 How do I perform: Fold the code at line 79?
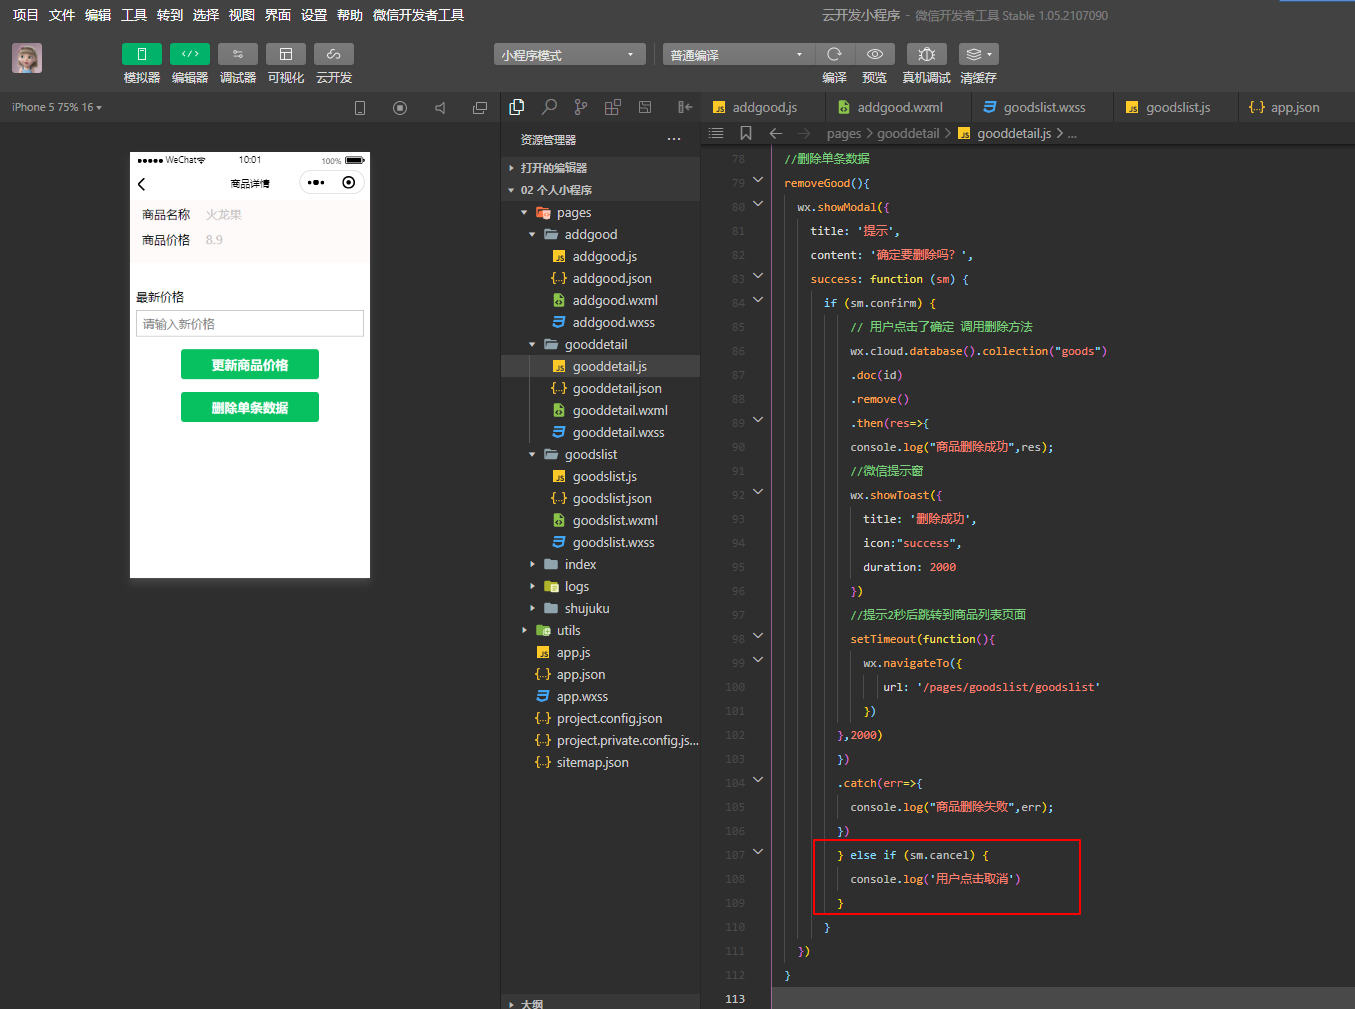[758, 180]
